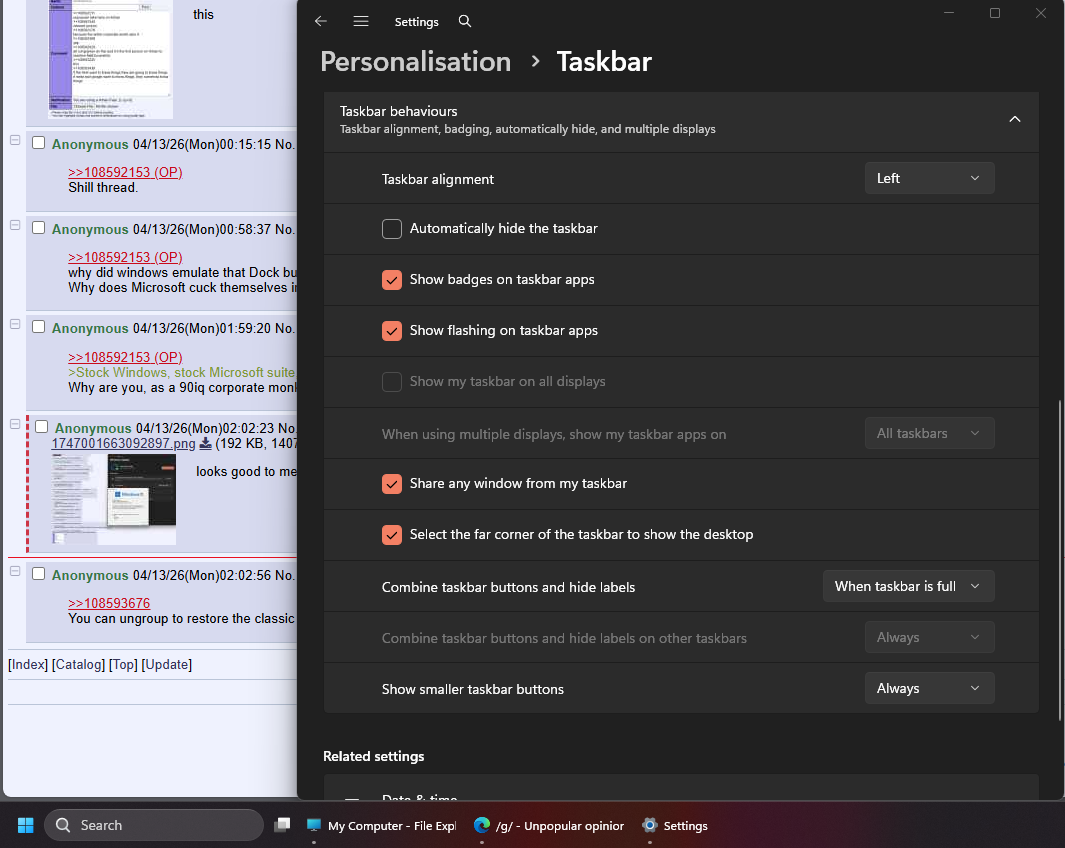The width and height of the screenshot is (1065, 848).
Task: Uncheck Show badges on taskbar apps
Action: [392, 280]
